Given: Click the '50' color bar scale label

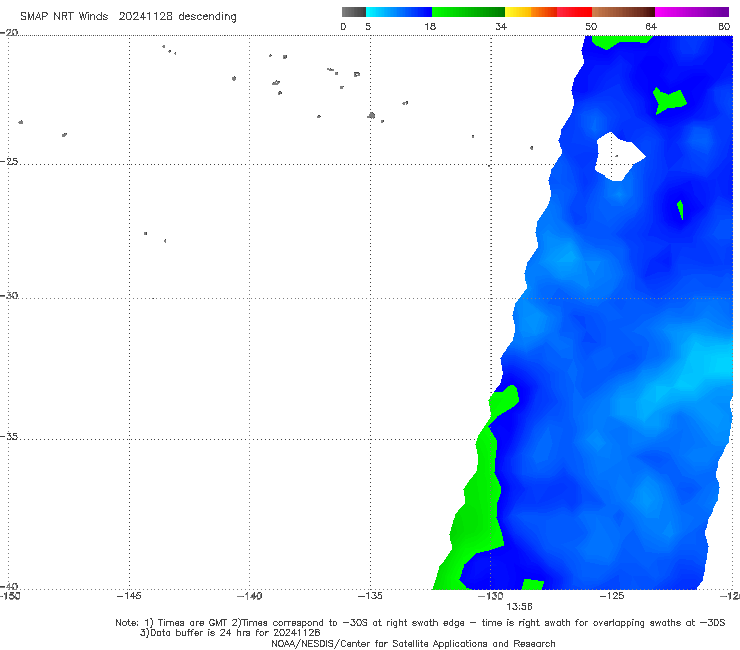Looking at the screenshot, I should point(591,26).
